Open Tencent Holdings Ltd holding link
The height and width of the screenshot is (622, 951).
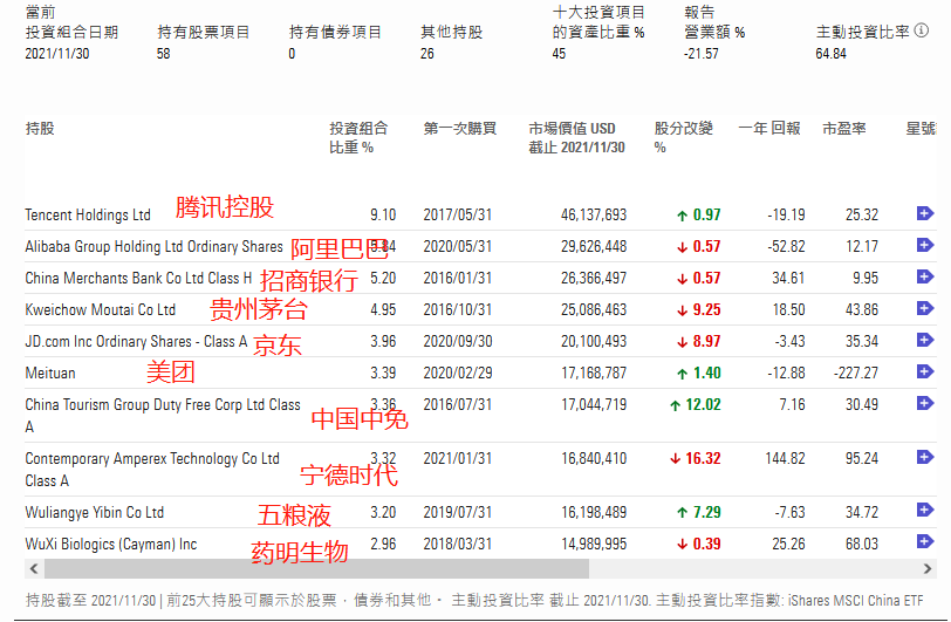click(87, 215)
